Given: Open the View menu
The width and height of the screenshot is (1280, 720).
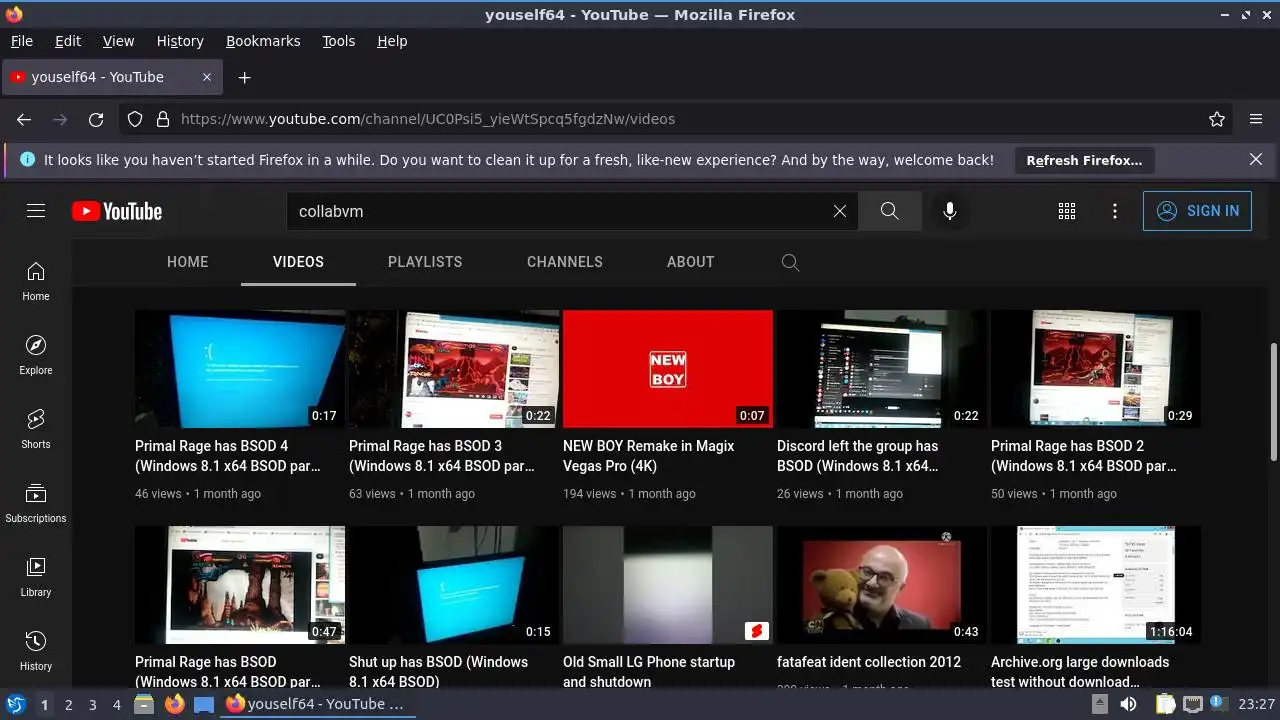Looking at the screenshot, I should click(118, 41).
